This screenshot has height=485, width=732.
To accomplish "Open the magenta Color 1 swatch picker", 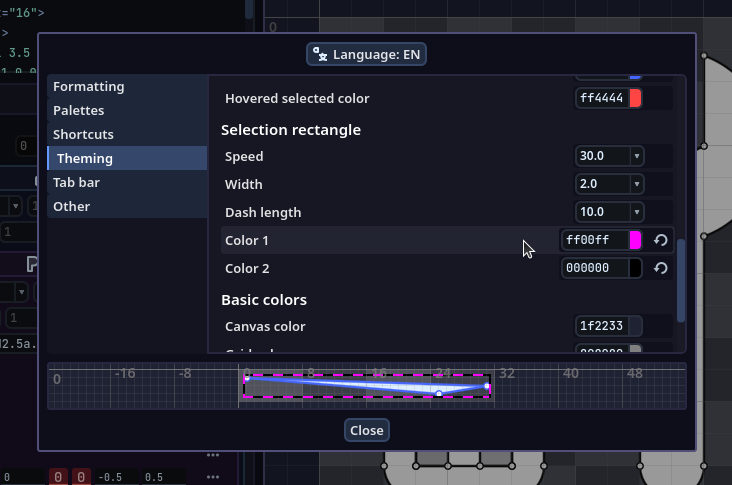I will click(x=635, y=240).
